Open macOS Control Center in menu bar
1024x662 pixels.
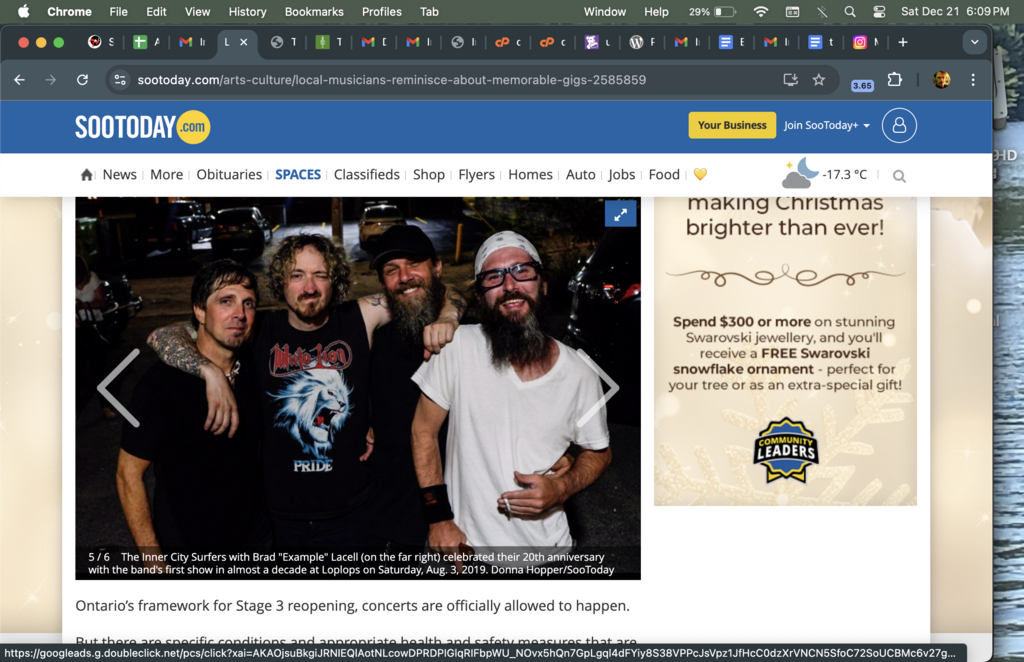pyautogui.click(x=879, y=12)
